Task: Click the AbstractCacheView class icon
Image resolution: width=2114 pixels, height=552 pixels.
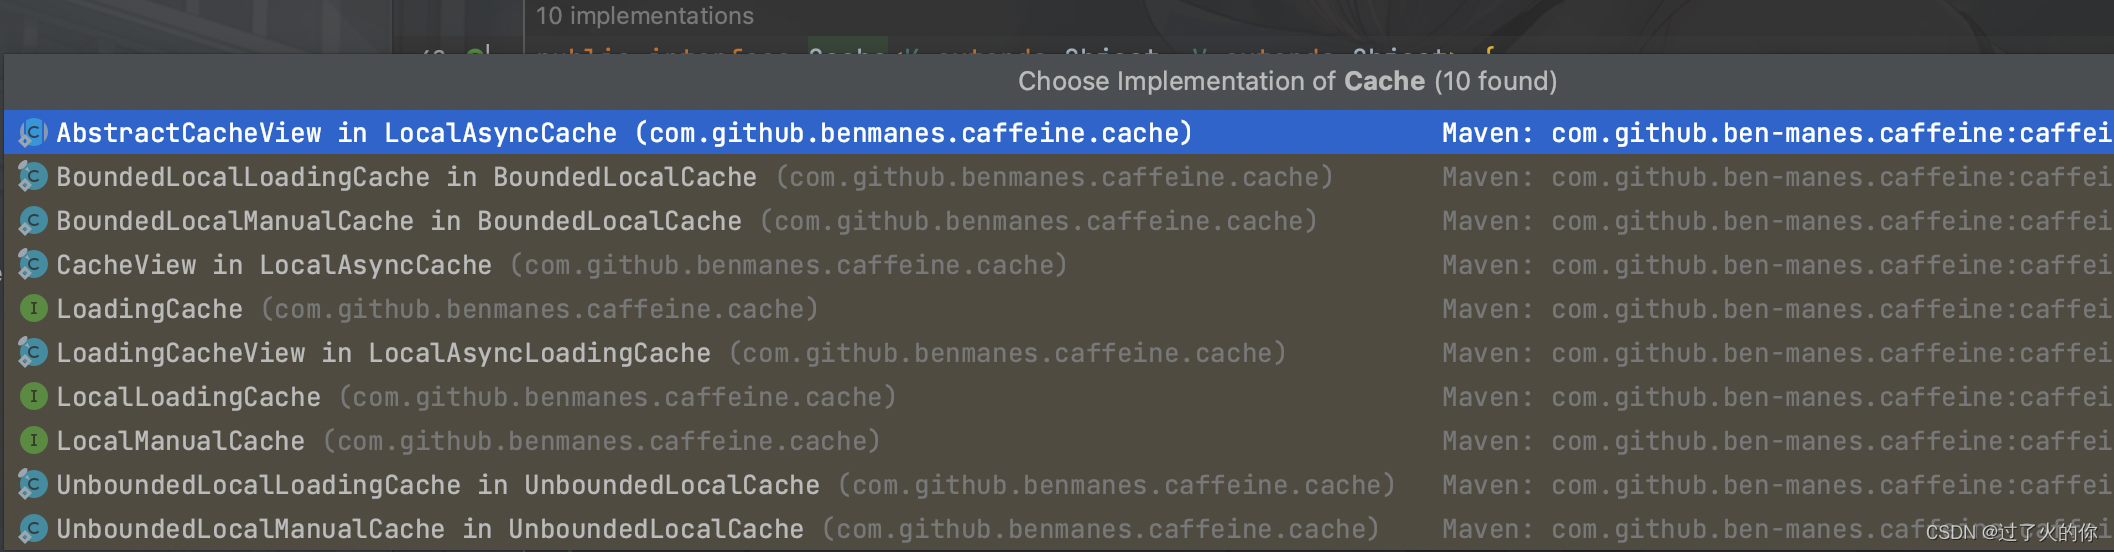Action: (33, 133)
